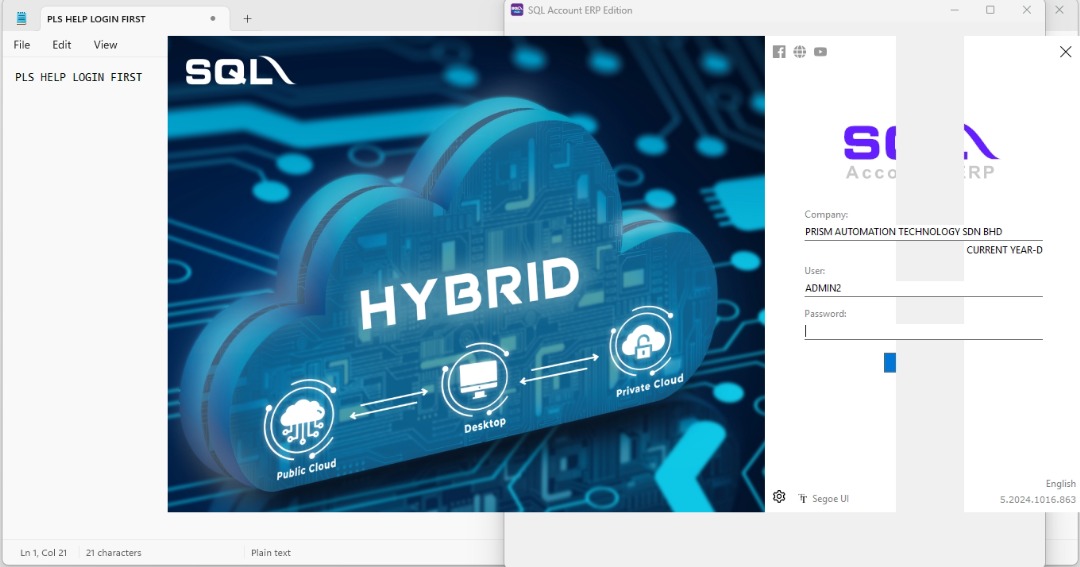Click SQL Account ERP Edition title icon
Screen dimensions: 1080x567
(x=517, y=10)
